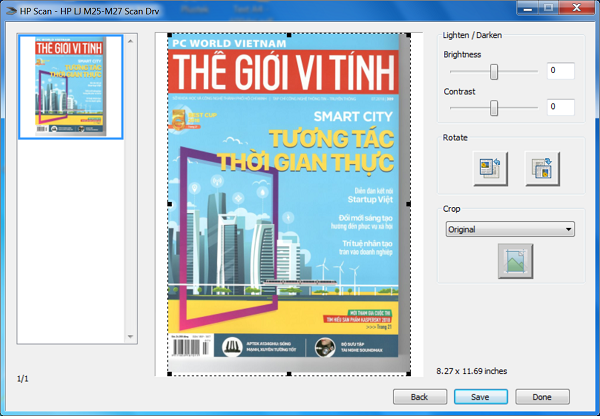600x419 pixels.
Task: Open the Crop dropdown set to Original
Action: 510,229
